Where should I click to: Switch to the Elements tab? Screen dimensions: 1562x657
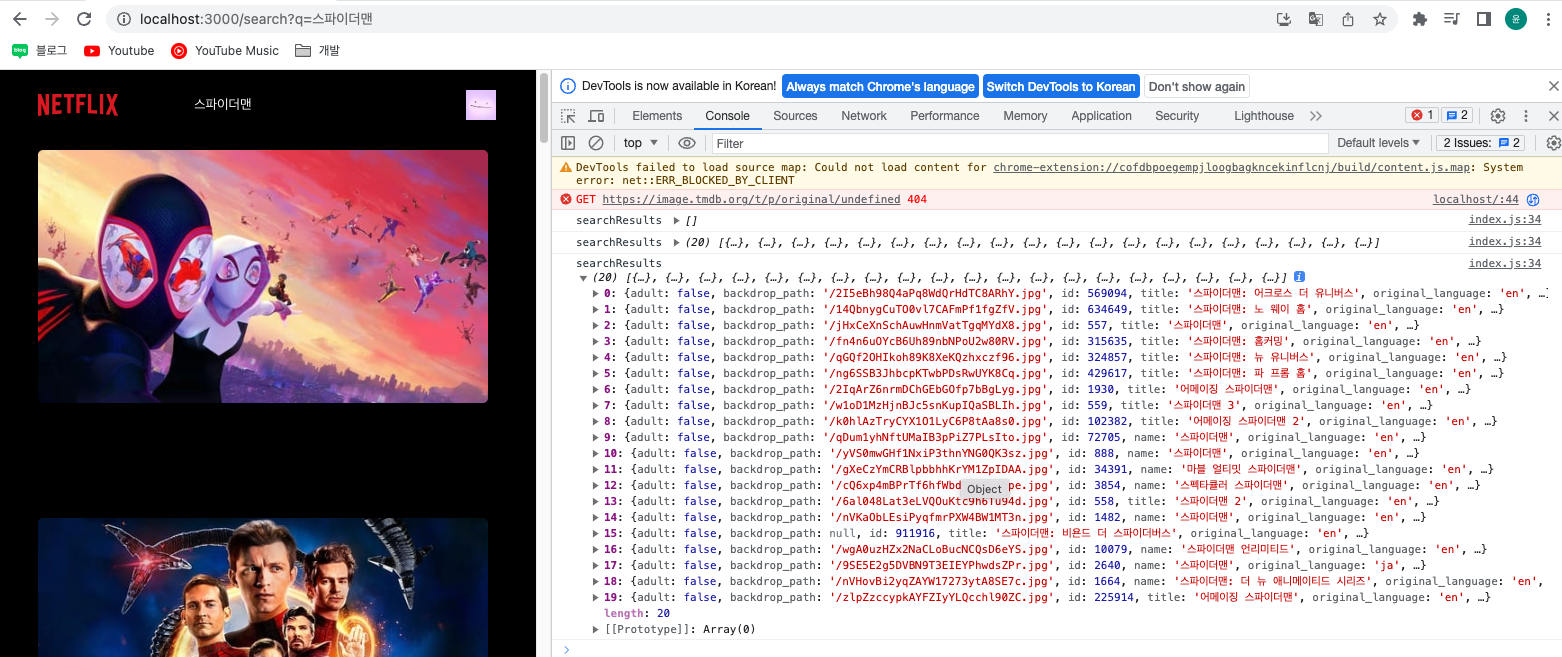point(657,116)
